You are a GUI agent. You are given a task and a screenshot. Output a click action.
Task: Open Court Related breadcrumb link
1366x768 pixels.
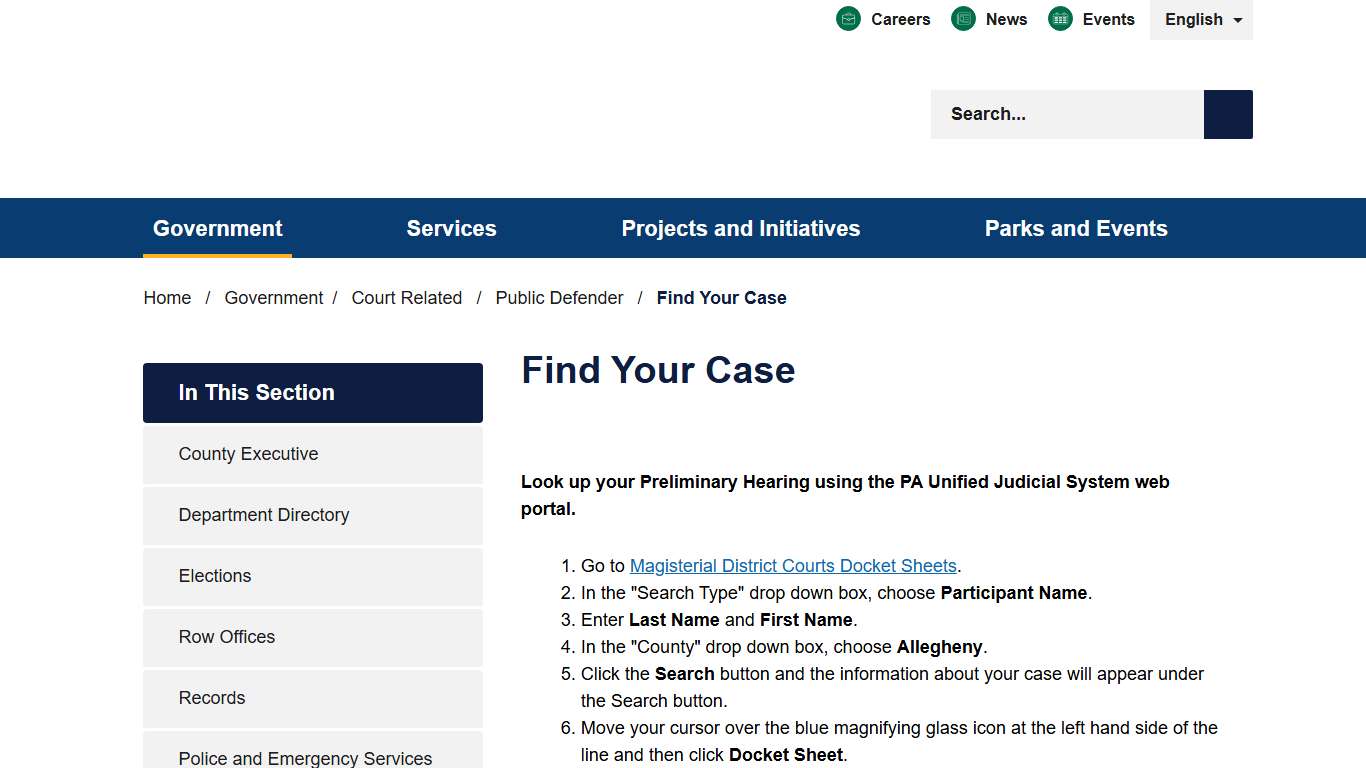407,297
